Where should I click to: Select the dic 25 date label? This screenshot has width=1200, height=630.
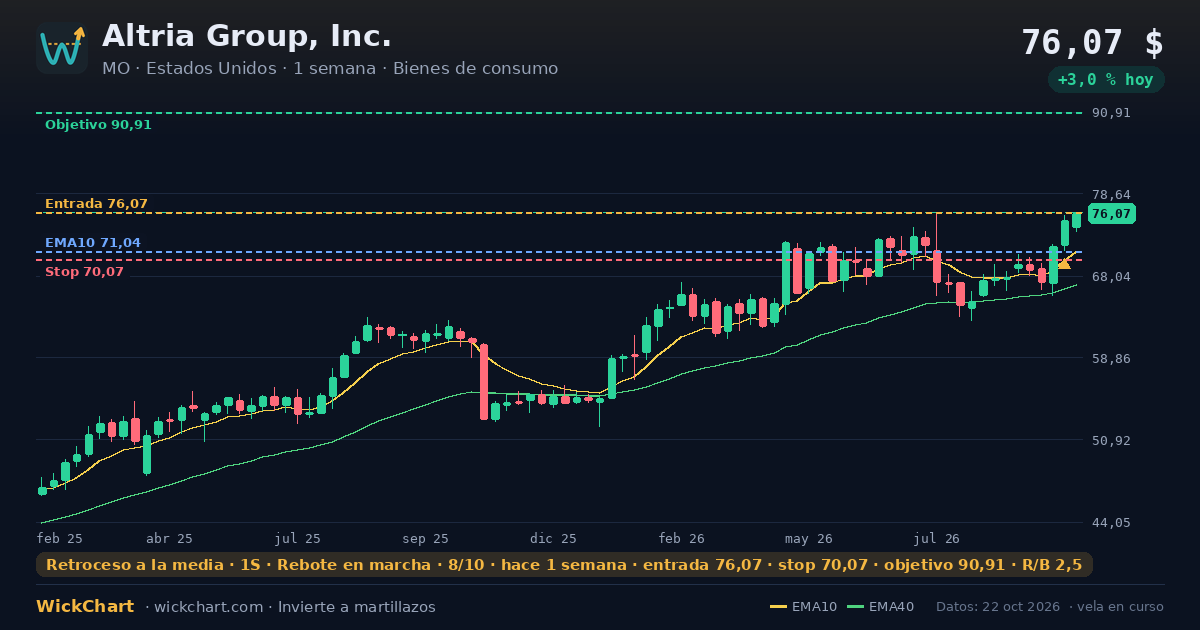point(554,539)
